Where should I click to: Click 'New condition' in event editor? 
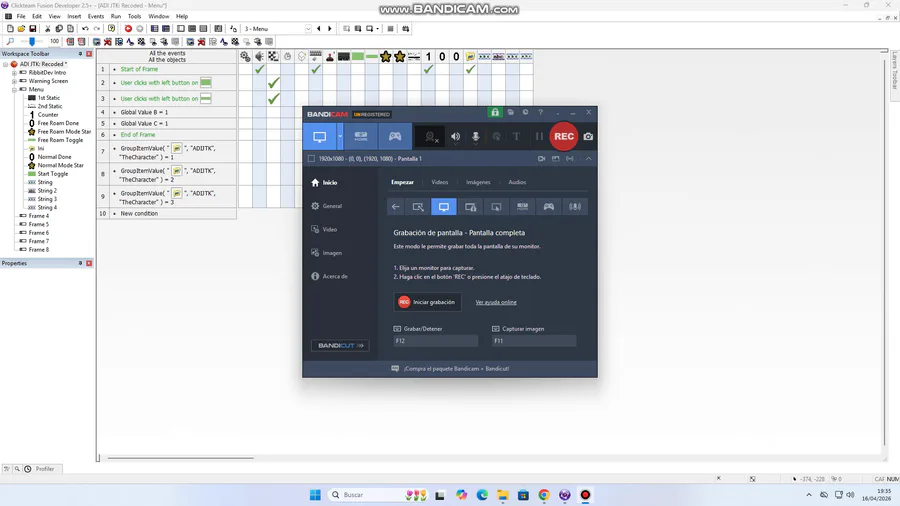pyautogui.click(x=139, y=213)
